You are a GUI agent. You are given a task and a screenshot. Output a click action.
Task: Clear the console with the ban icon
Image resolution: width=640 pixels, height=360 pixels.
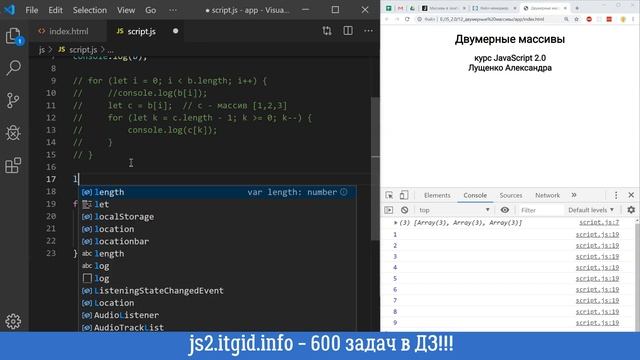click(x=404, y=210)
